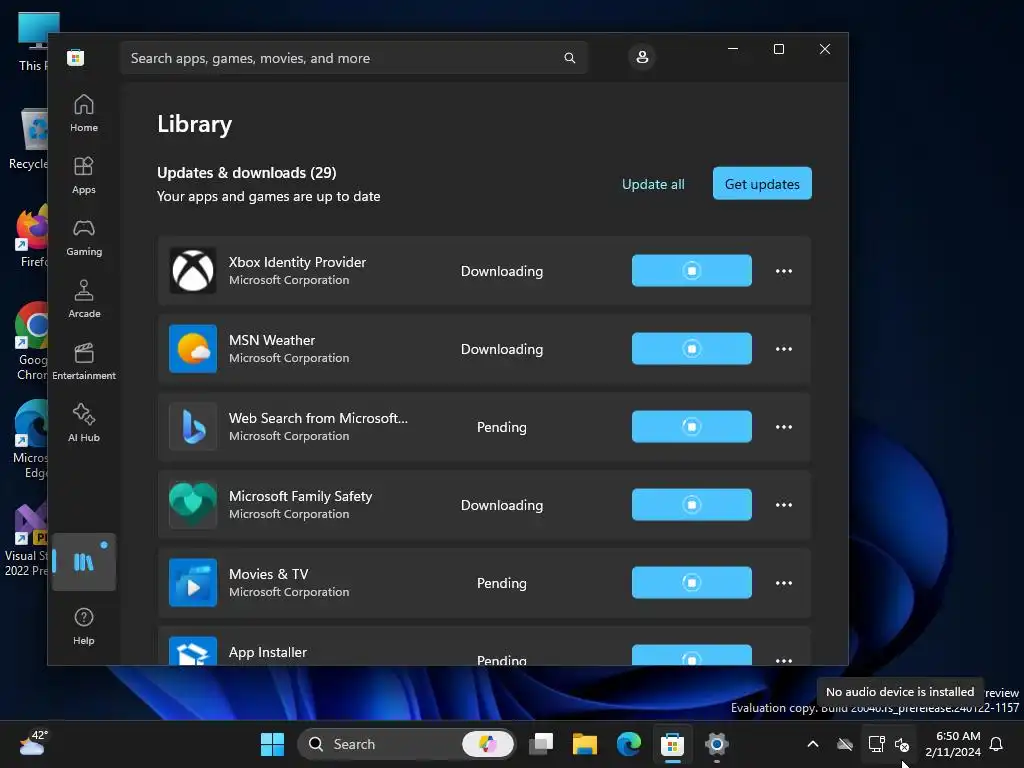Click the muted audio tray icon
1024x768 pixels.
coord(902,744)
